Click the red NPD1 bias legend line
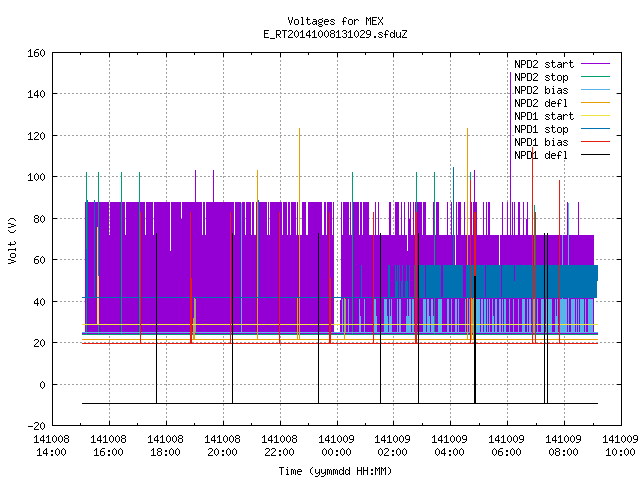The width and height of the screenshot is (640, 480). point(595,142)
